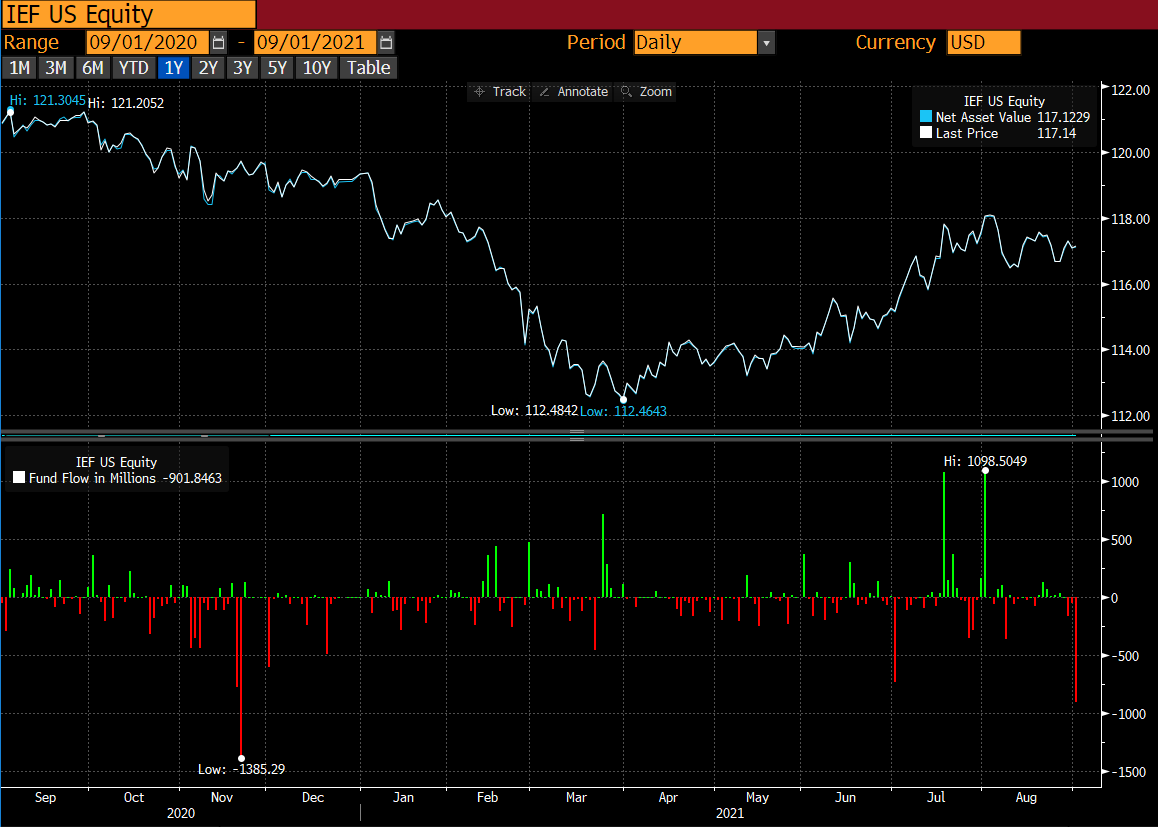Click the 2020 year label on time axis
1158x827 pixels.
click(x=181, y=813)
